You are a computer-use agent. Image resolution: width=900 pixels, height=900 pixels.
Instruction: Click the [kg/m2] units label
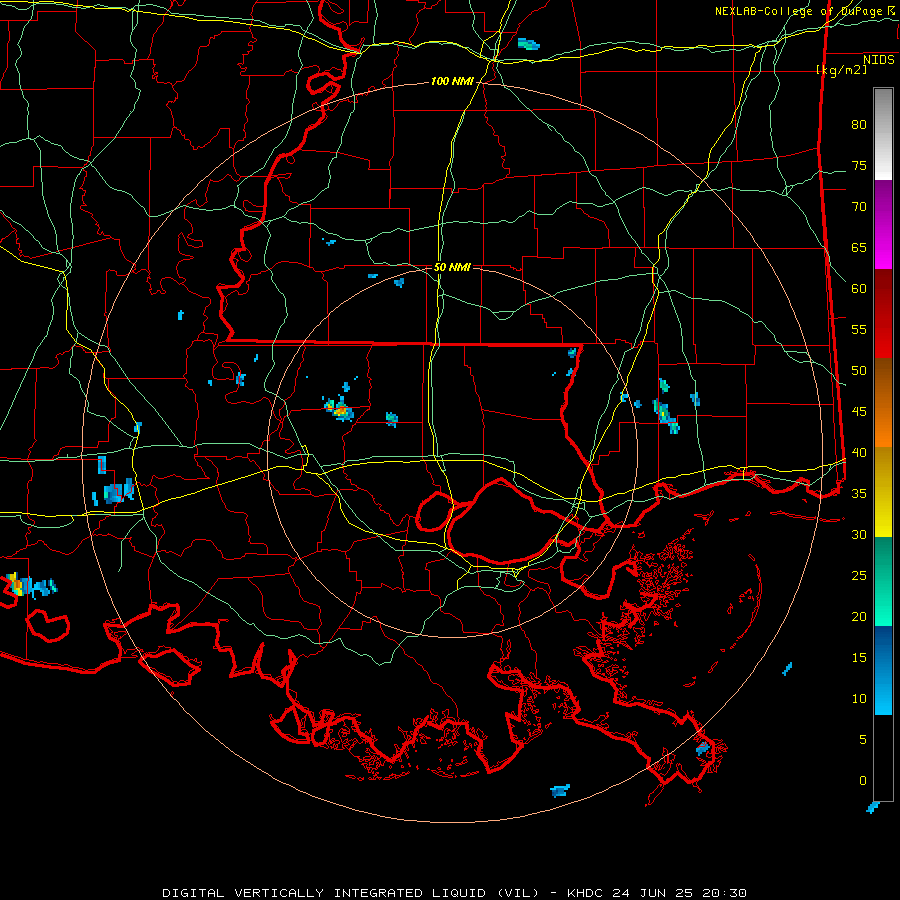tap(841, 70)
